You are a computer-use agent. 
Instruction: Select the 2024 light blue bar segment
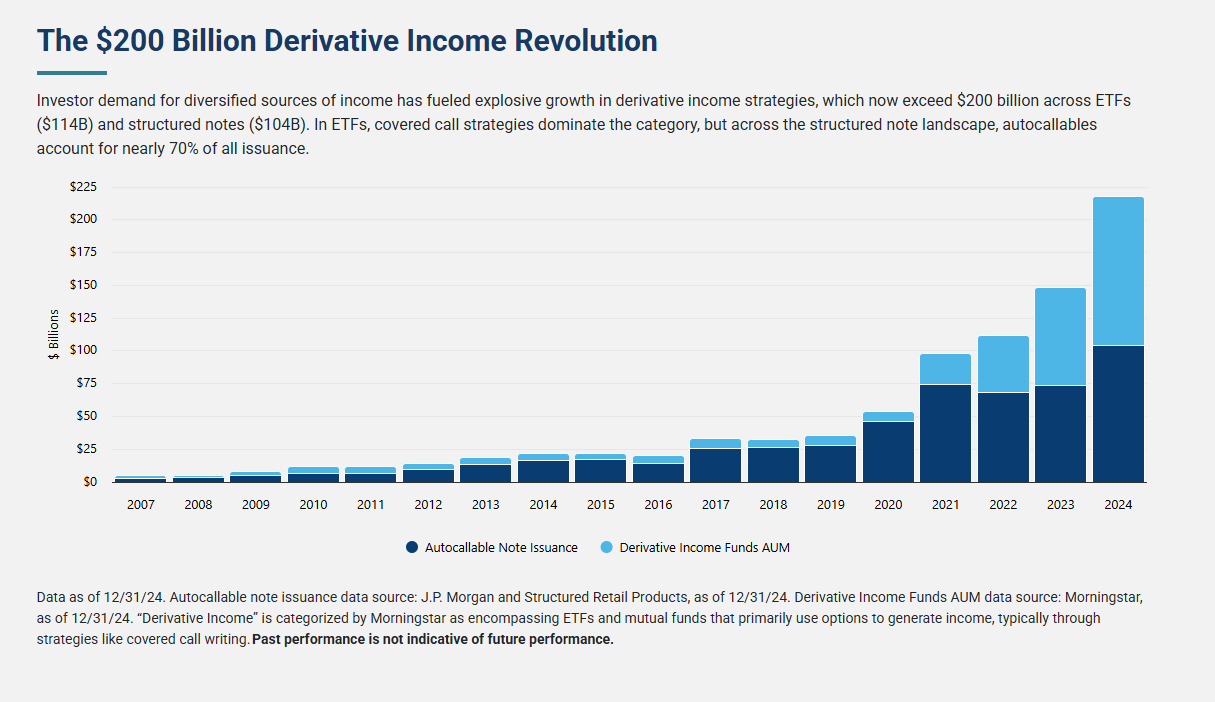[x=1118, y=271]
